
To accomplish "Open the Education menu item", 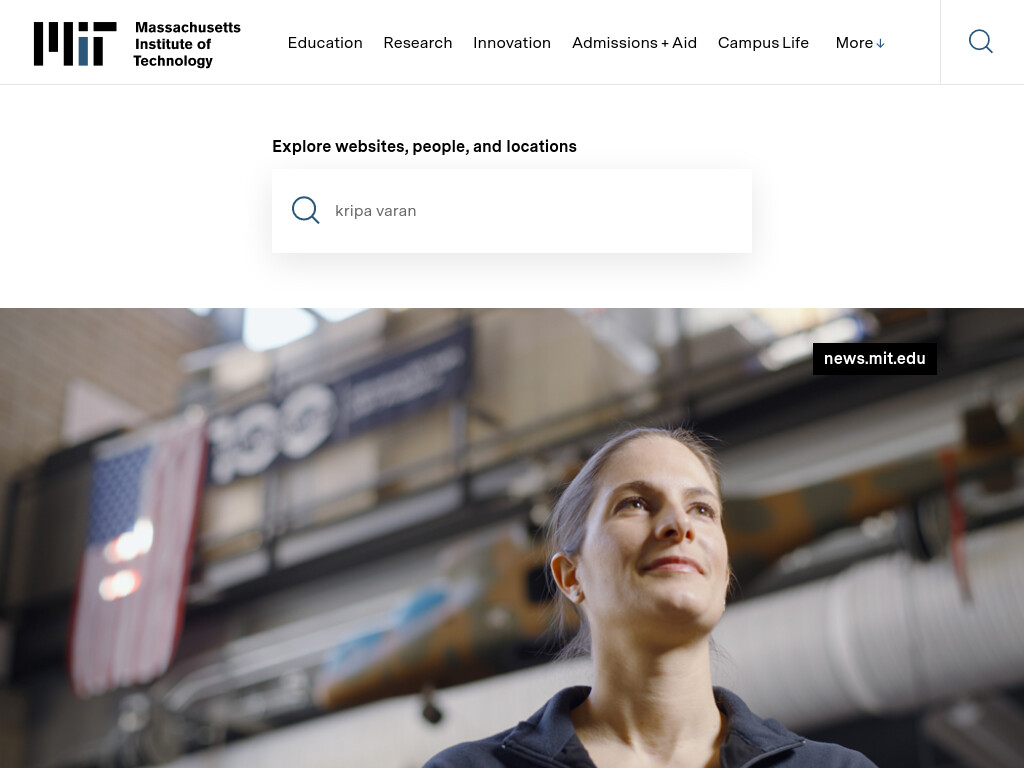I will pos(325,42).
